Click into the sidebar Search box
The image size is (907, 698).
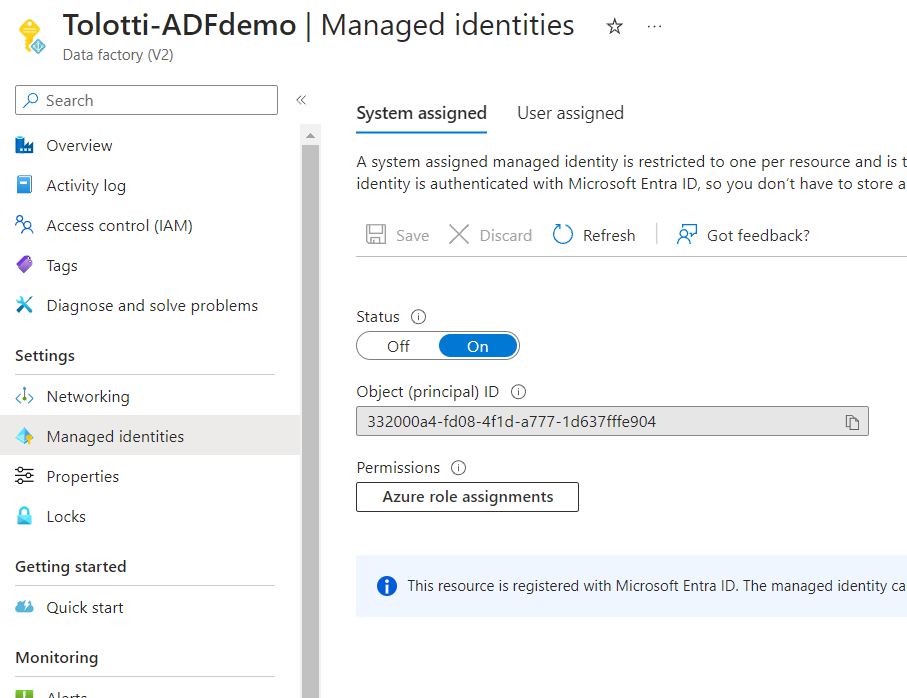pos(146,100)
